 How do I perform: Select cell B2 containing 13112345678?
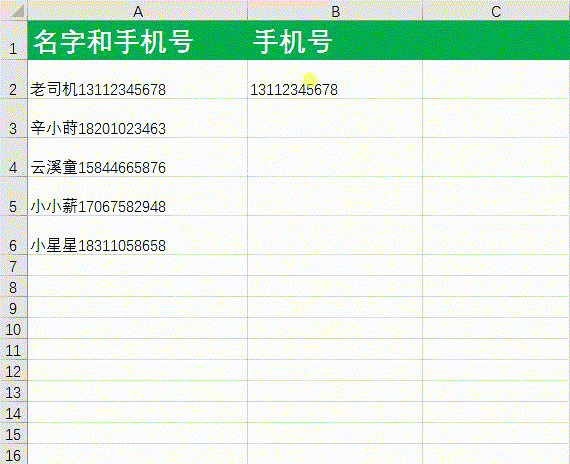(335, 79)
